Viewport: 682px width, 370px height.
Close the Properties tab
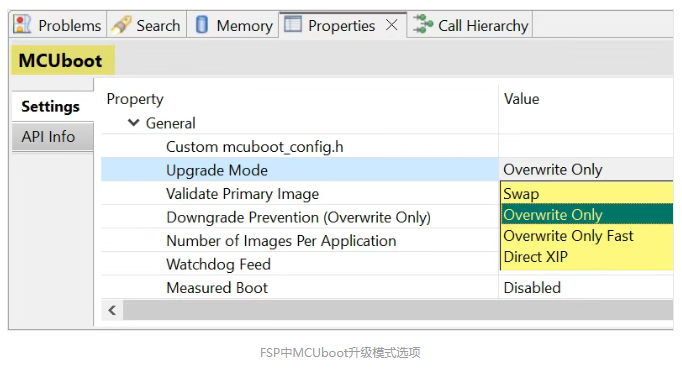click(391, 25)
